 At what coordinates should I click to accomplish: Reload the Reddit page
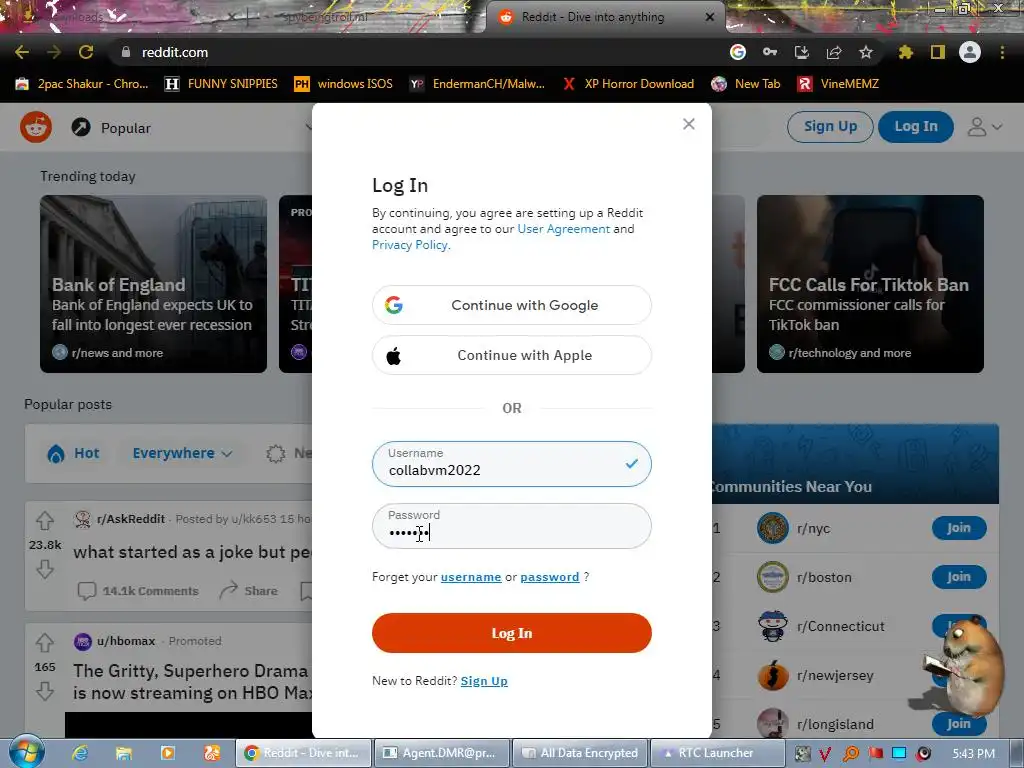click(x=86, y=52)
